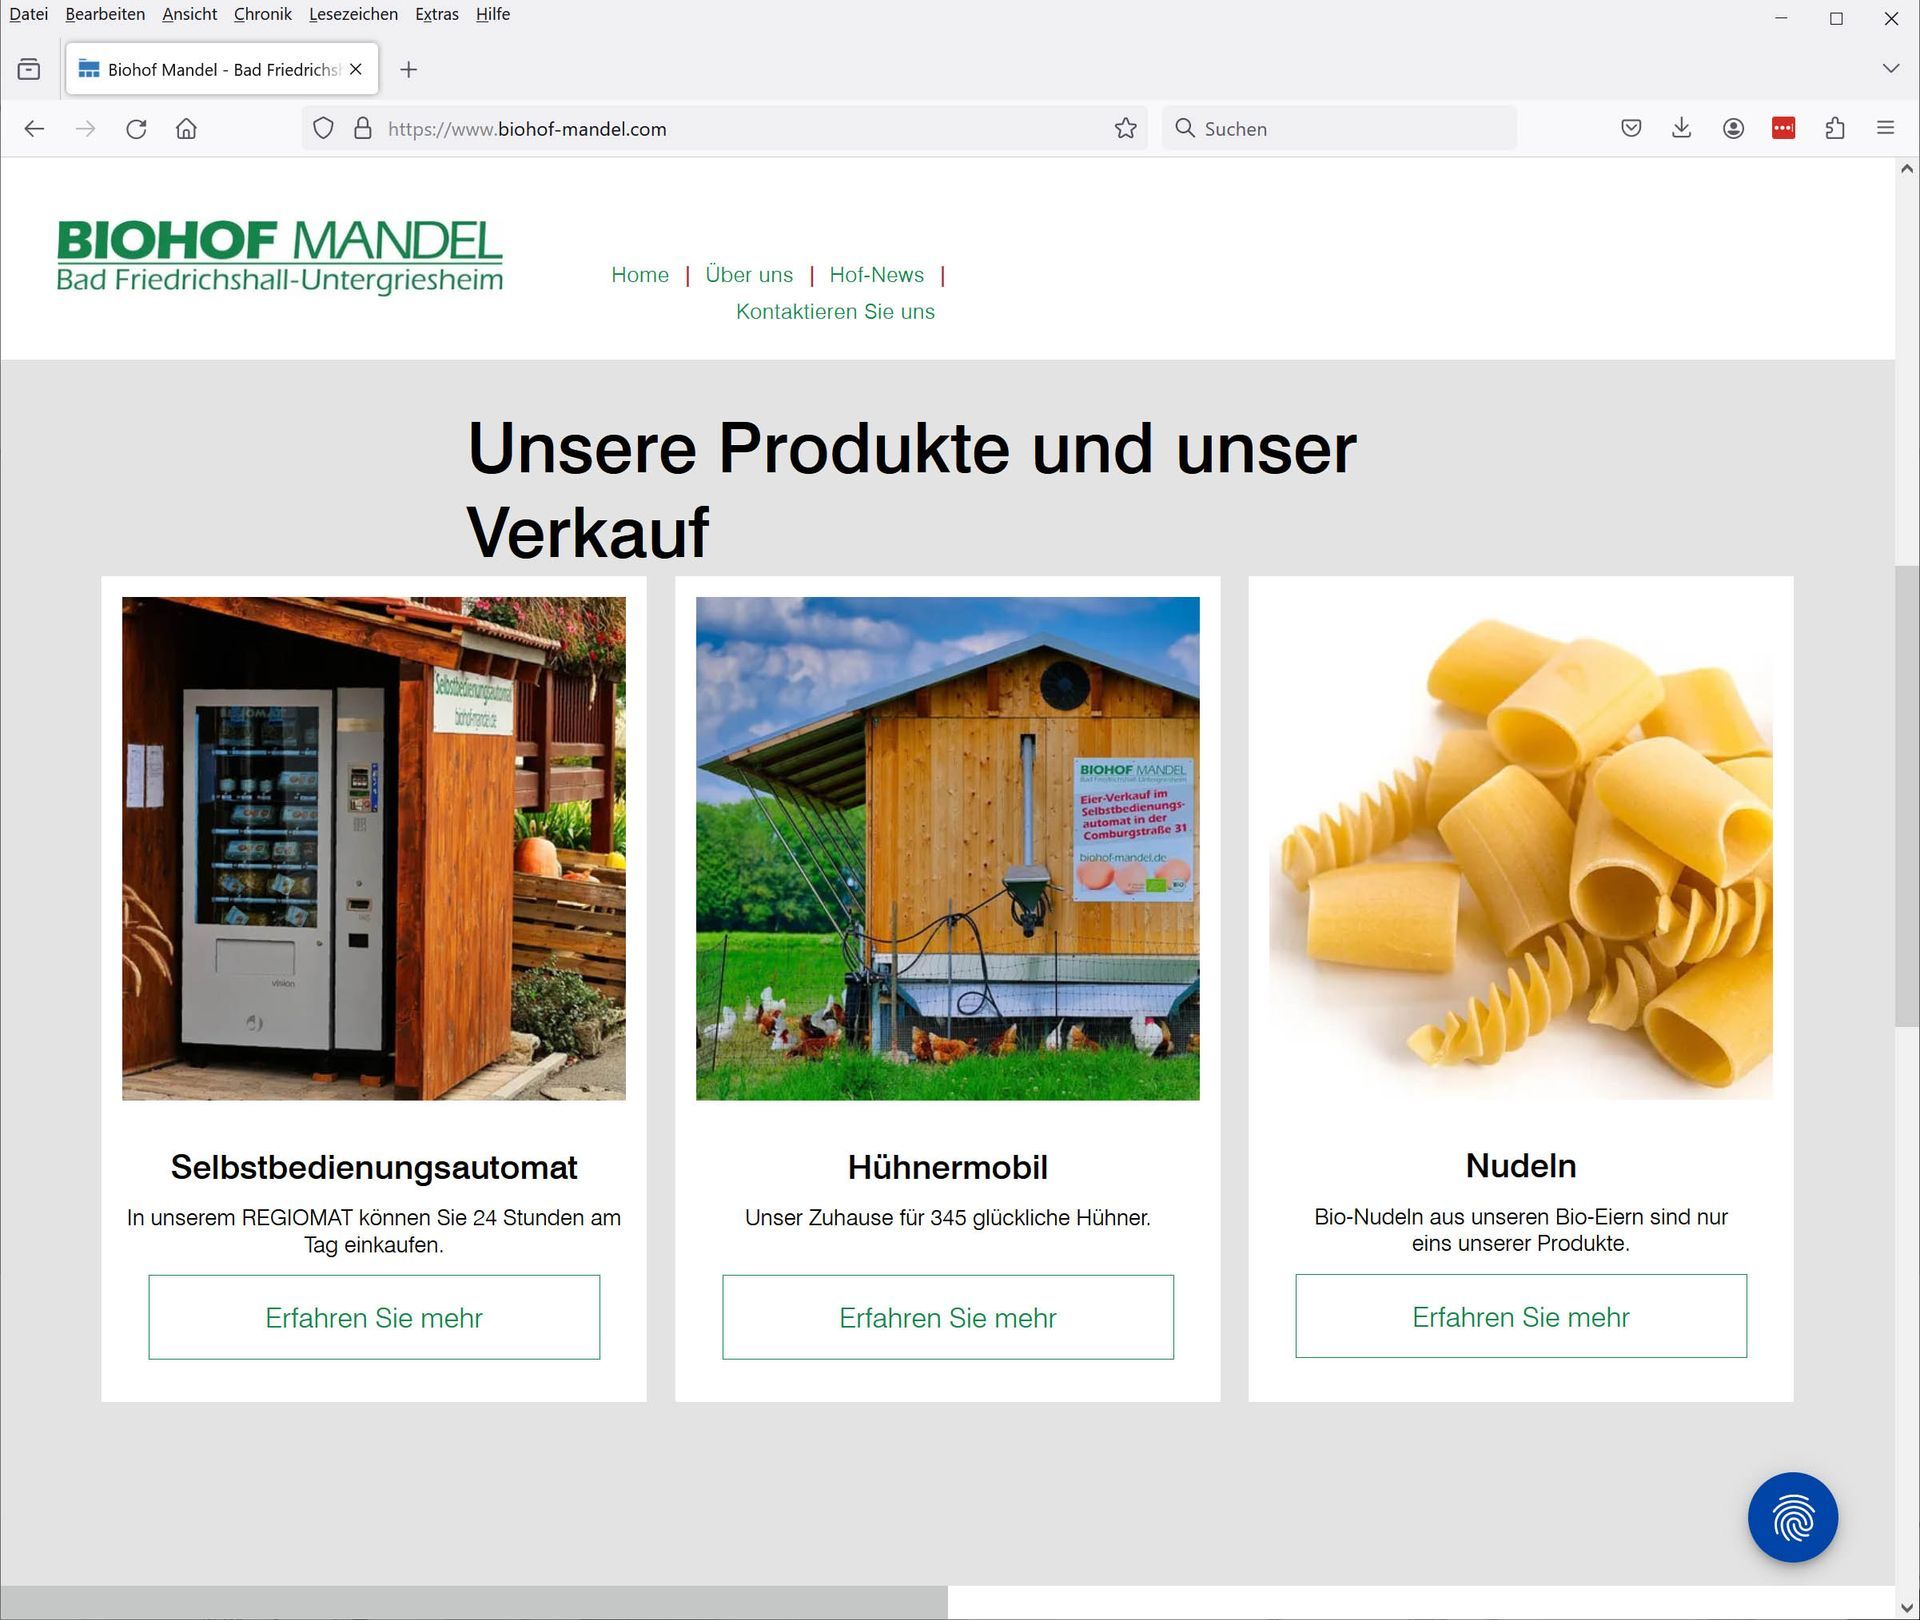Open the Hof-News navigation link
This screenshot has width=1920, height=1620.
[x=876, y=275]
